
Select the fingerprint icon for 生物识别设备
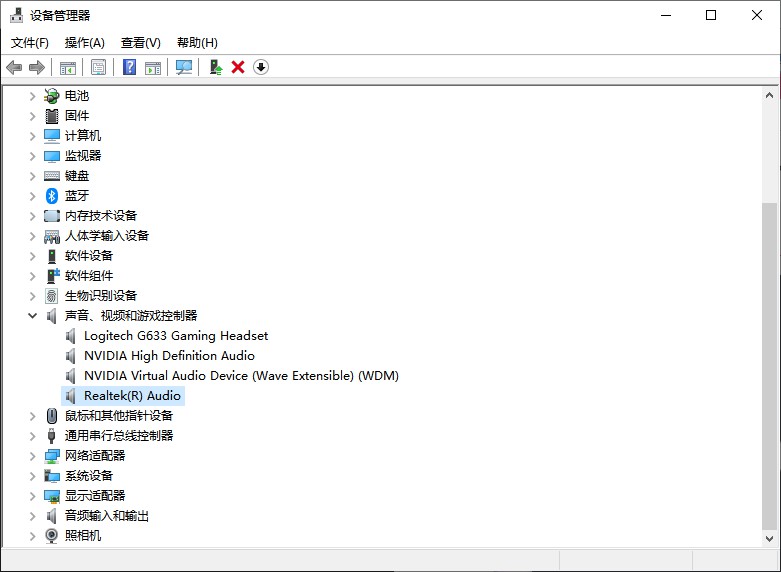pos(52,296)
